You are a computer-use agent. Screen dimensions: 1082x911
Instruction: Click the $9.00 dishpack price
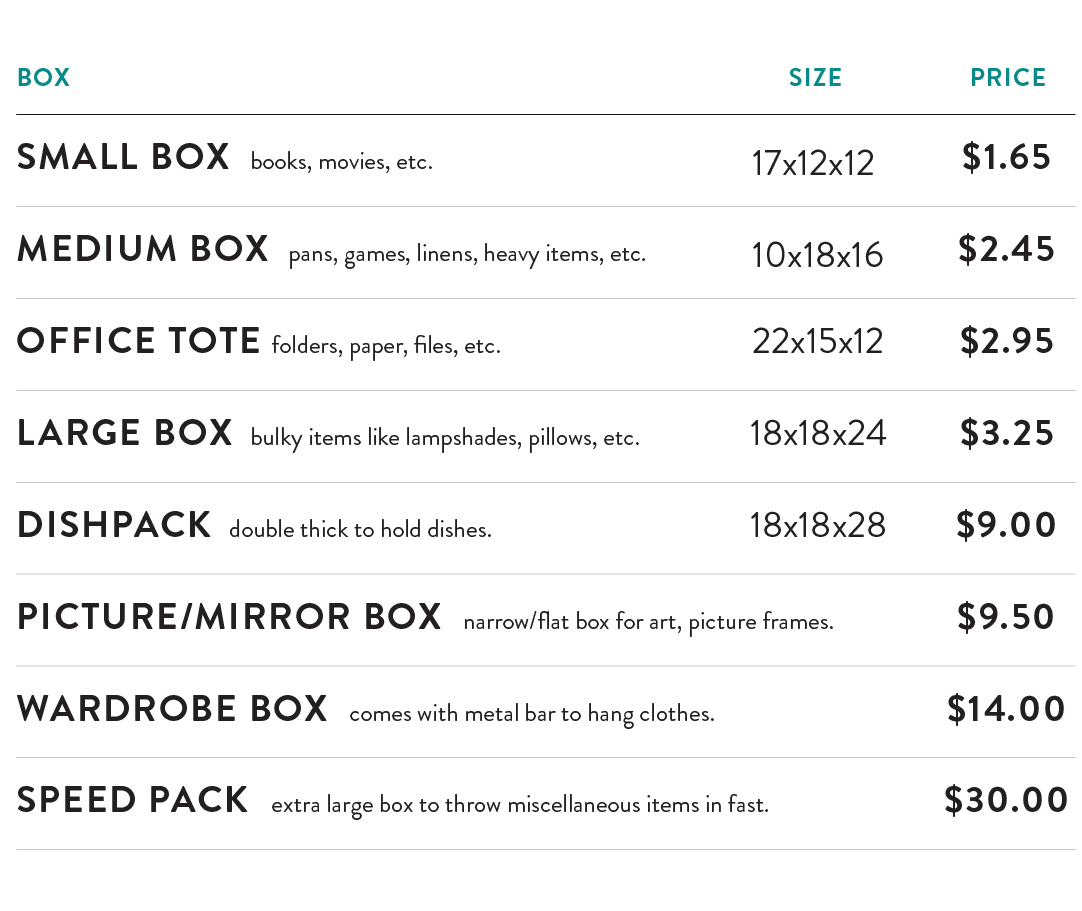(x=1007, y=525)
